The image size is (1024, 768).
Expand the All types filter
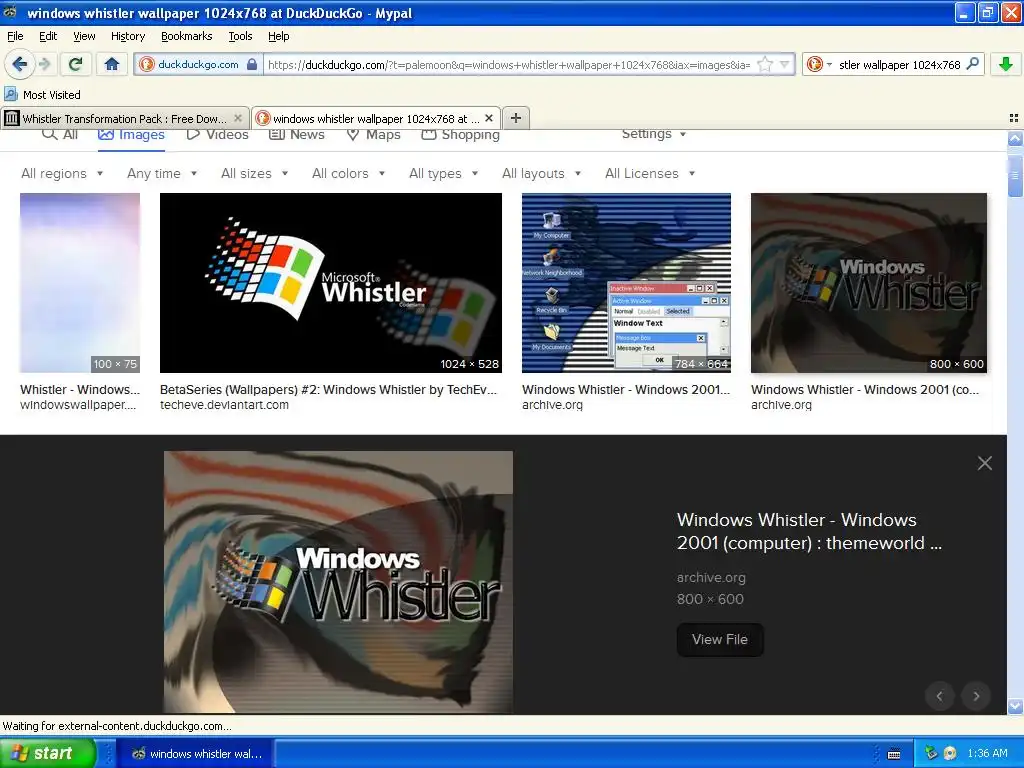tap(443, 173)
